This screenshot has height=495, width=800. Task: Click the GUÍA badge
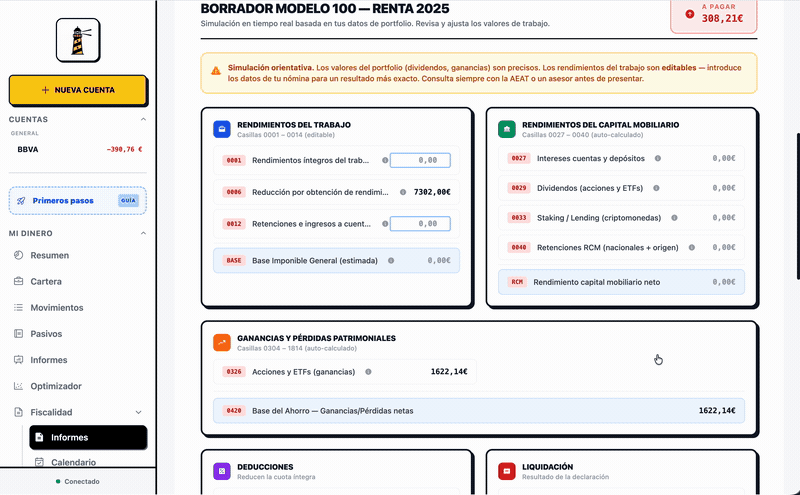pyautogui.click(x=128, y=201)
